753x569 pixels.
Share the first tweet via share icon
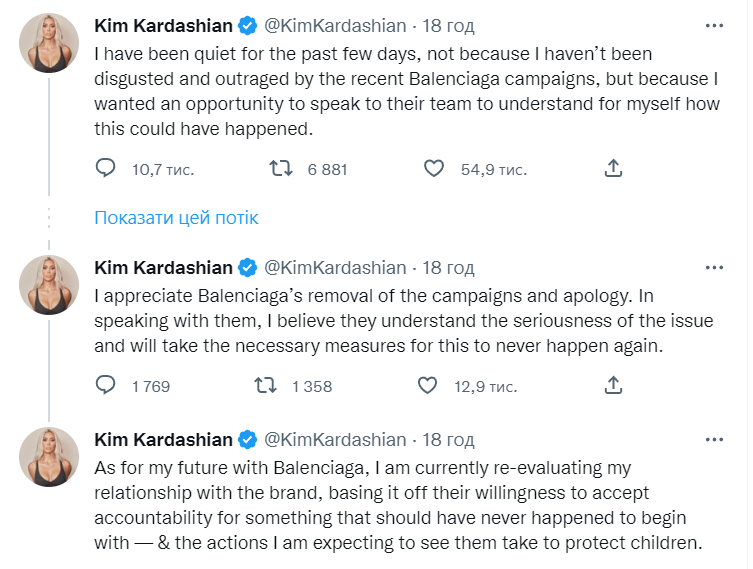click(x=615, y=169)
